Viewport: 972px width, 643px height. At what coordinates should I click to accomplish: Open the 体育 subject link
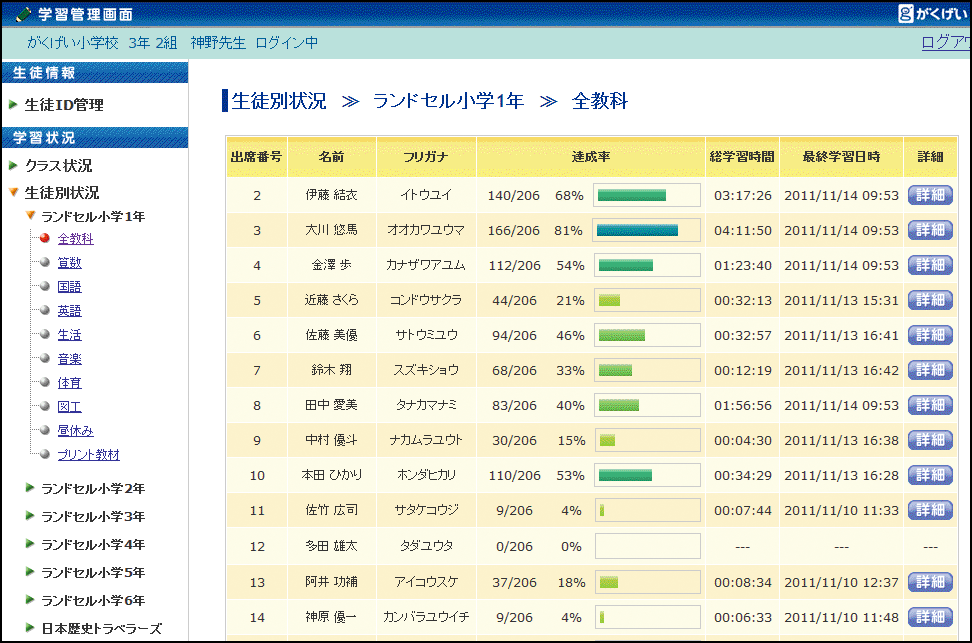tap(69, 383)
